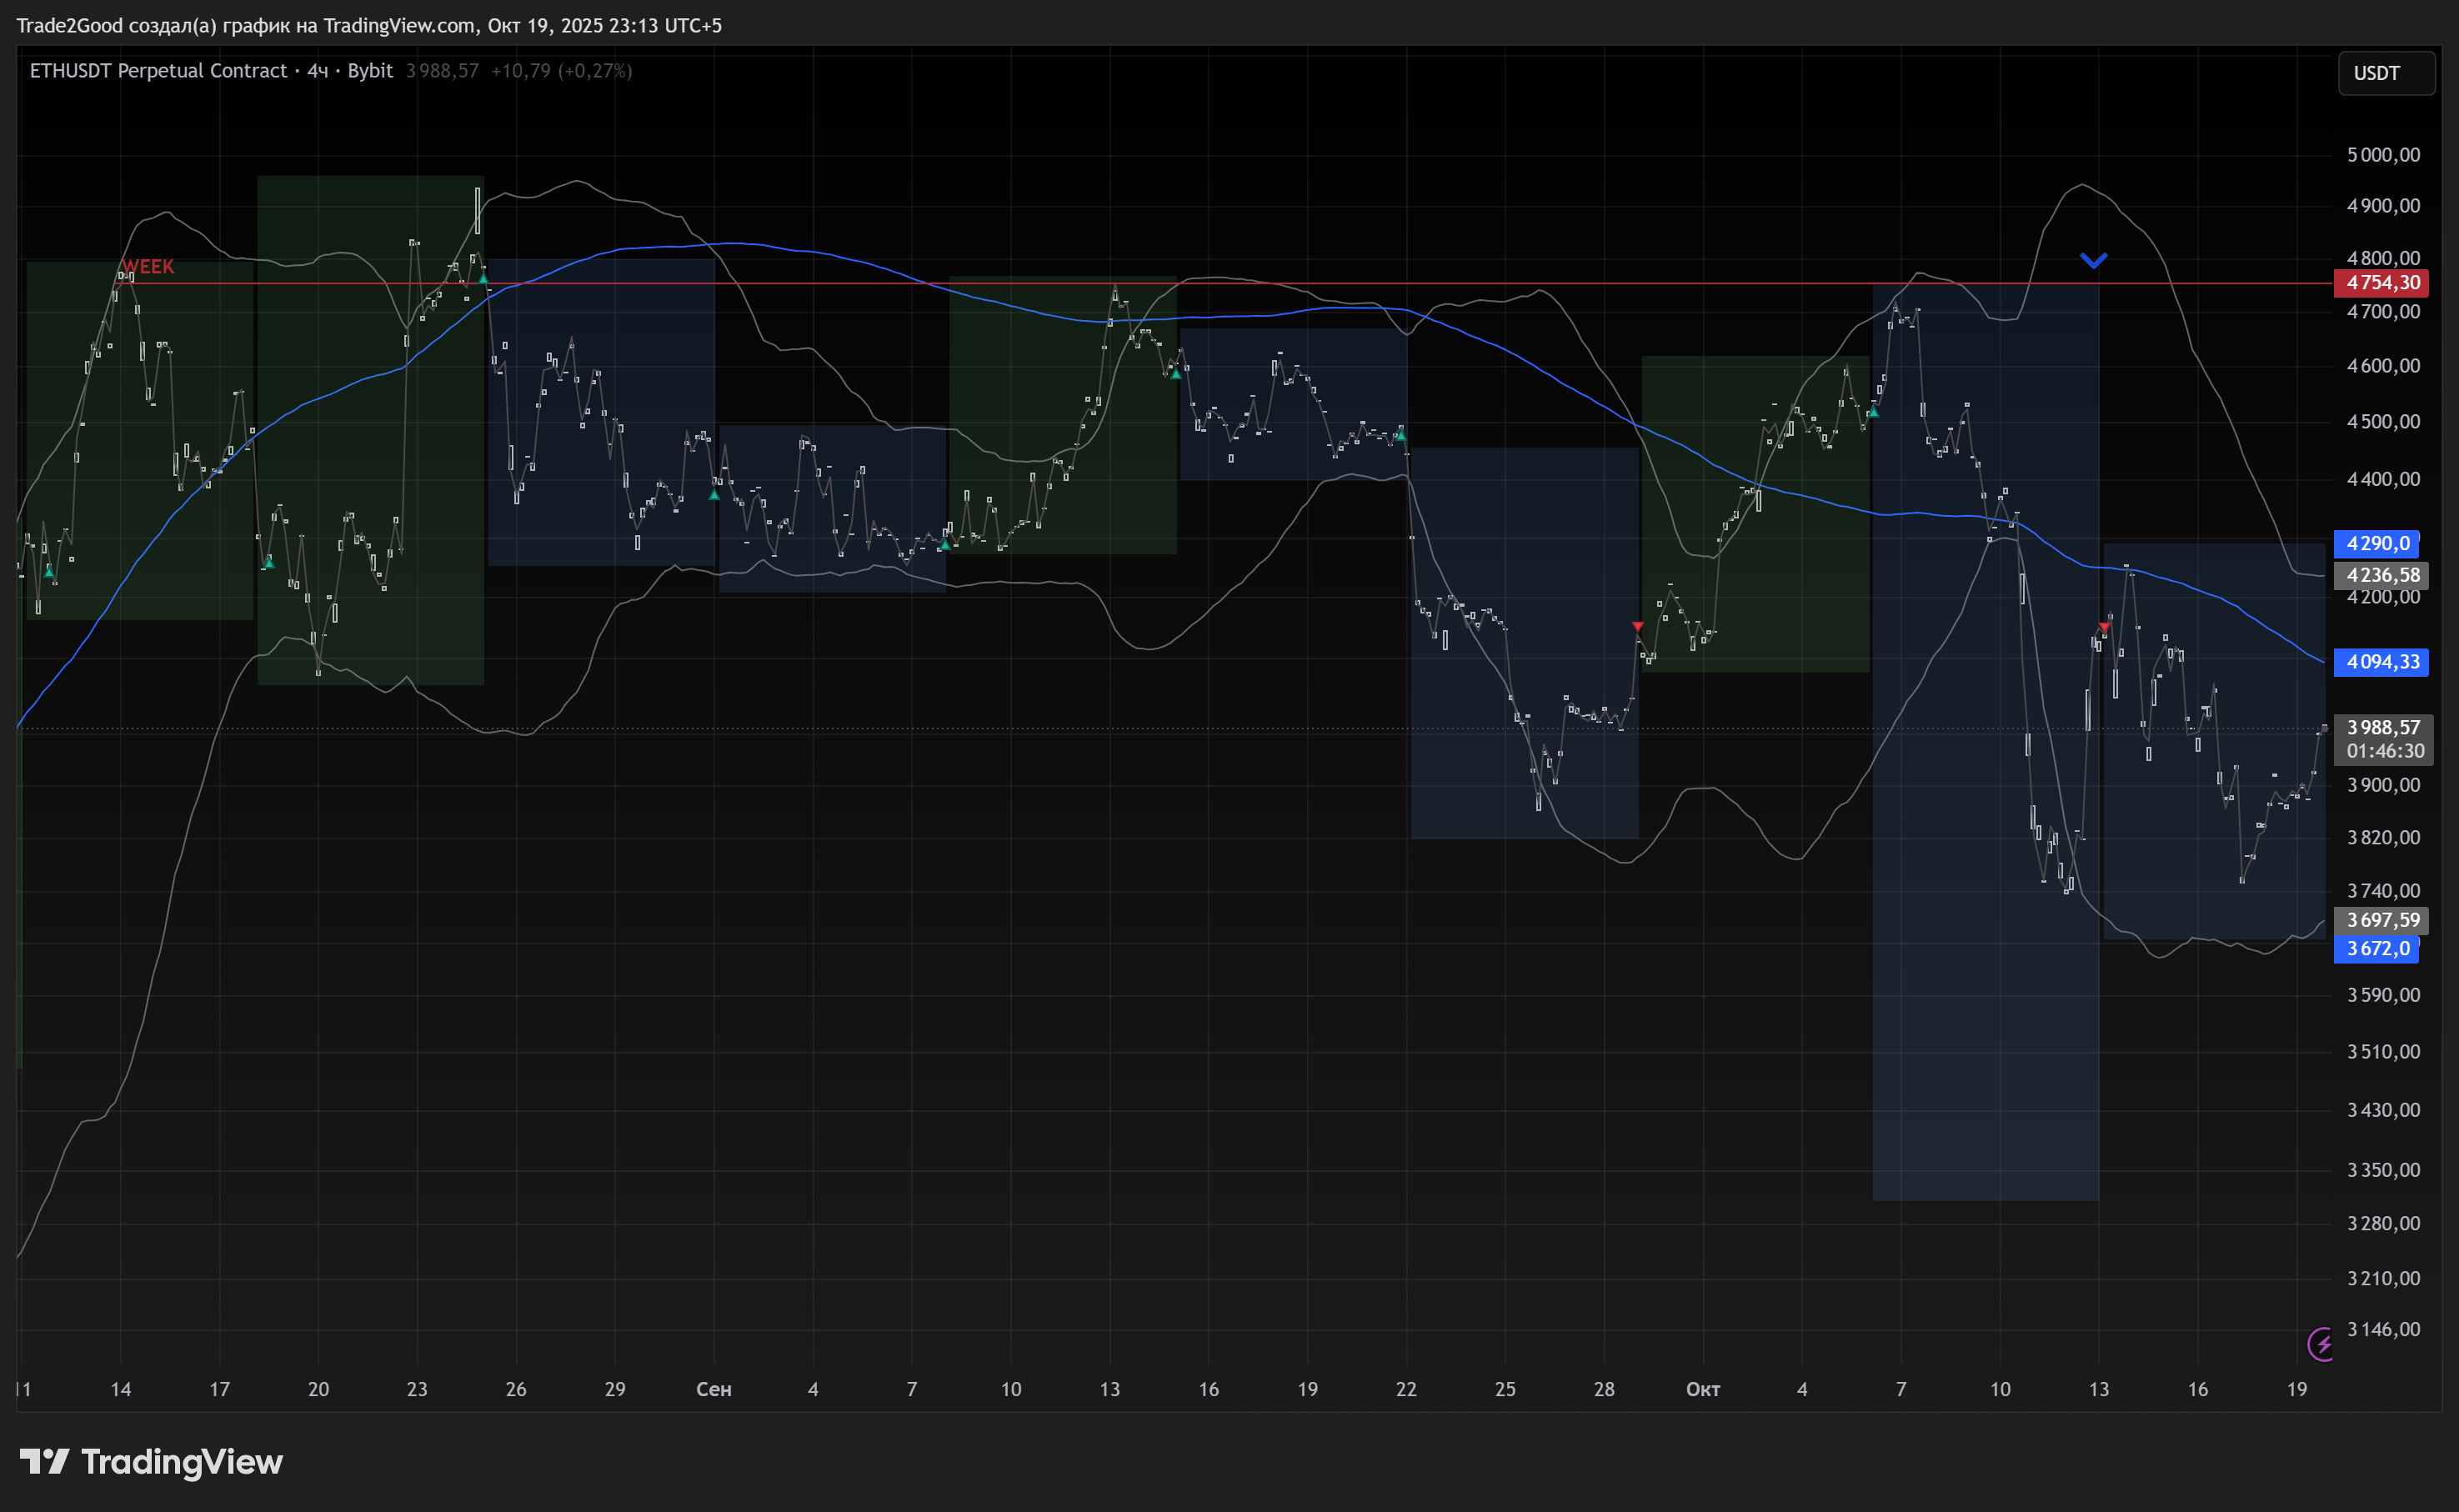Click the 4ч timeframe in chart legend

[x=317, y=71]
